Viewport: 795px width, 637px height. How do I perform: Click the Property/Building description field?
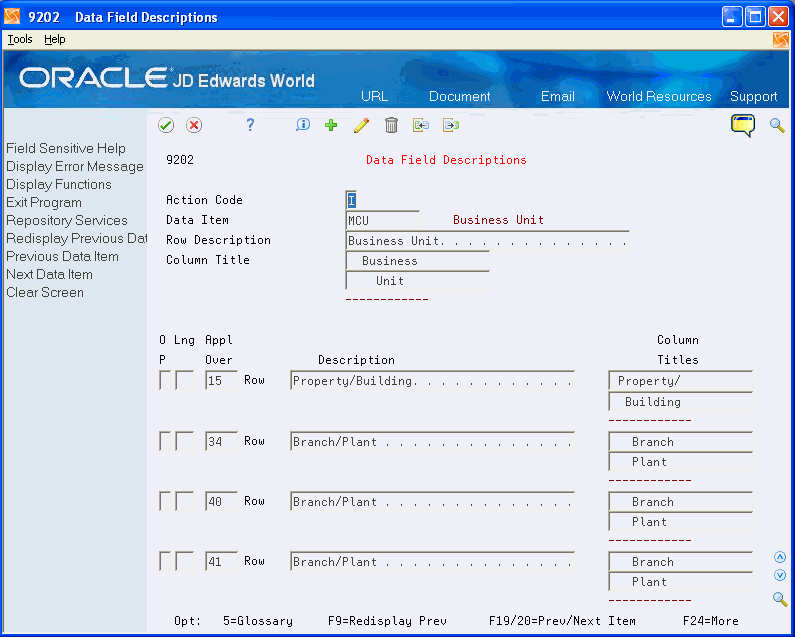tap(432, 380)
